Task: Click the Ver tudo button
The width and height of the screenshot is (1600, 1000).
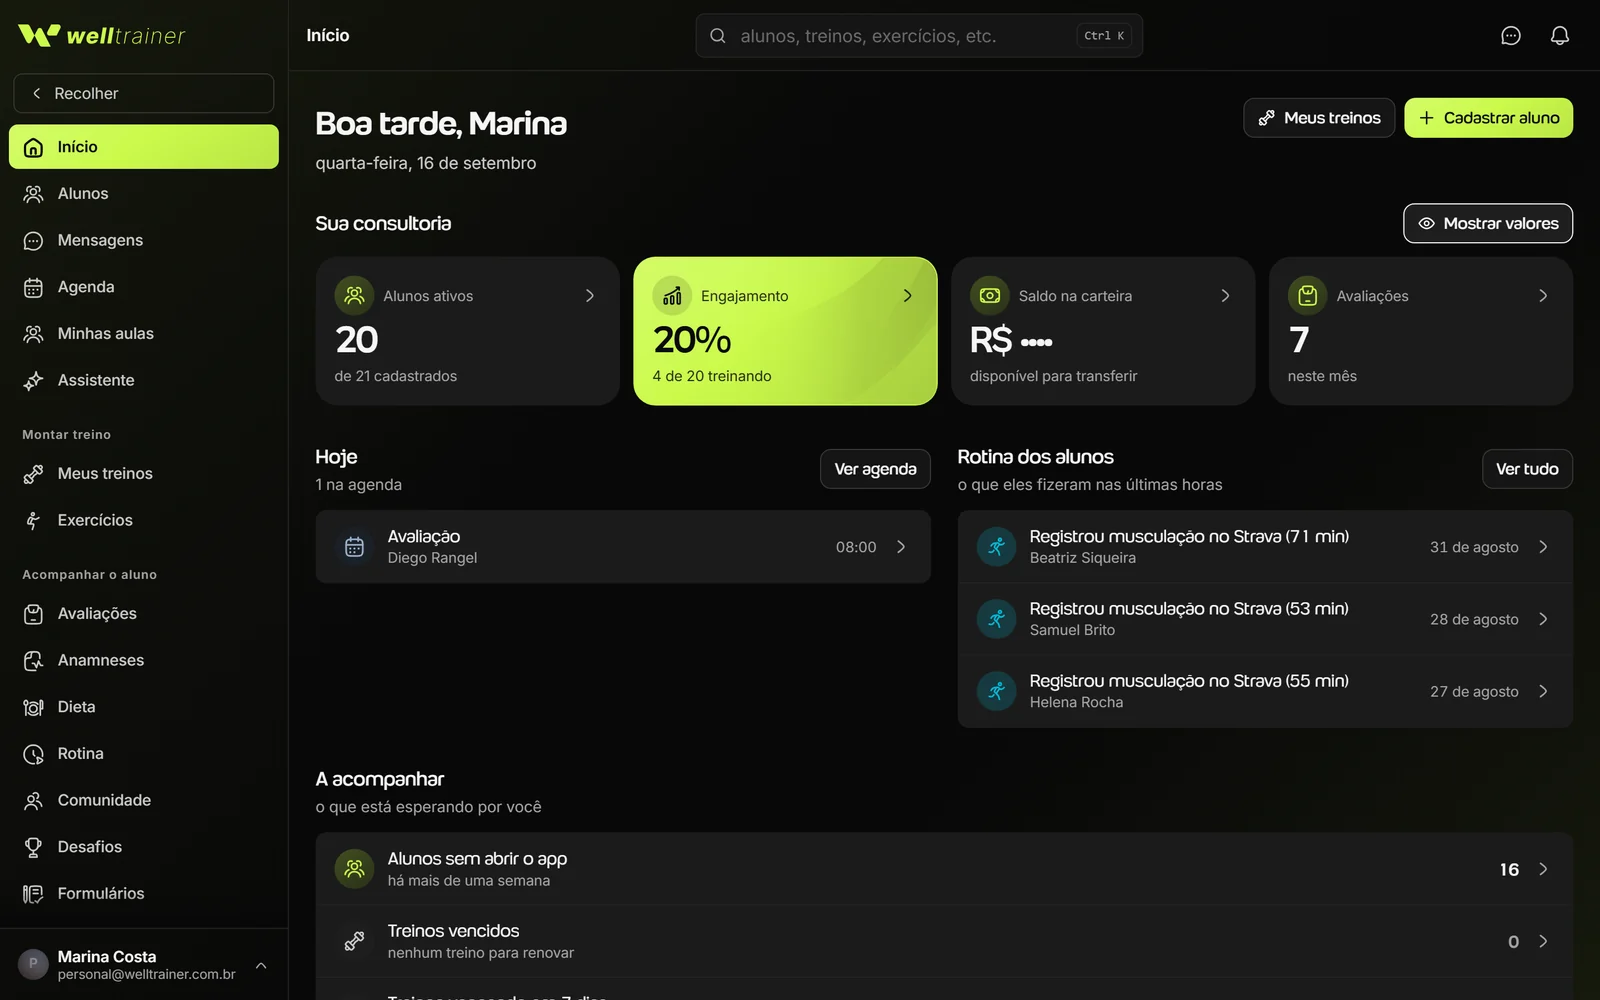Action: tap(1527, 469)
